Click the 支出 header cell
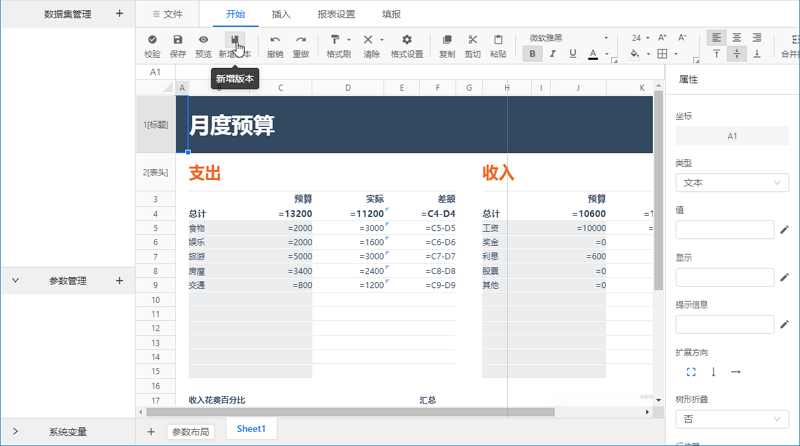Viewport: 800px width, 446px height. pyautogui.click(x=205, y=173)
